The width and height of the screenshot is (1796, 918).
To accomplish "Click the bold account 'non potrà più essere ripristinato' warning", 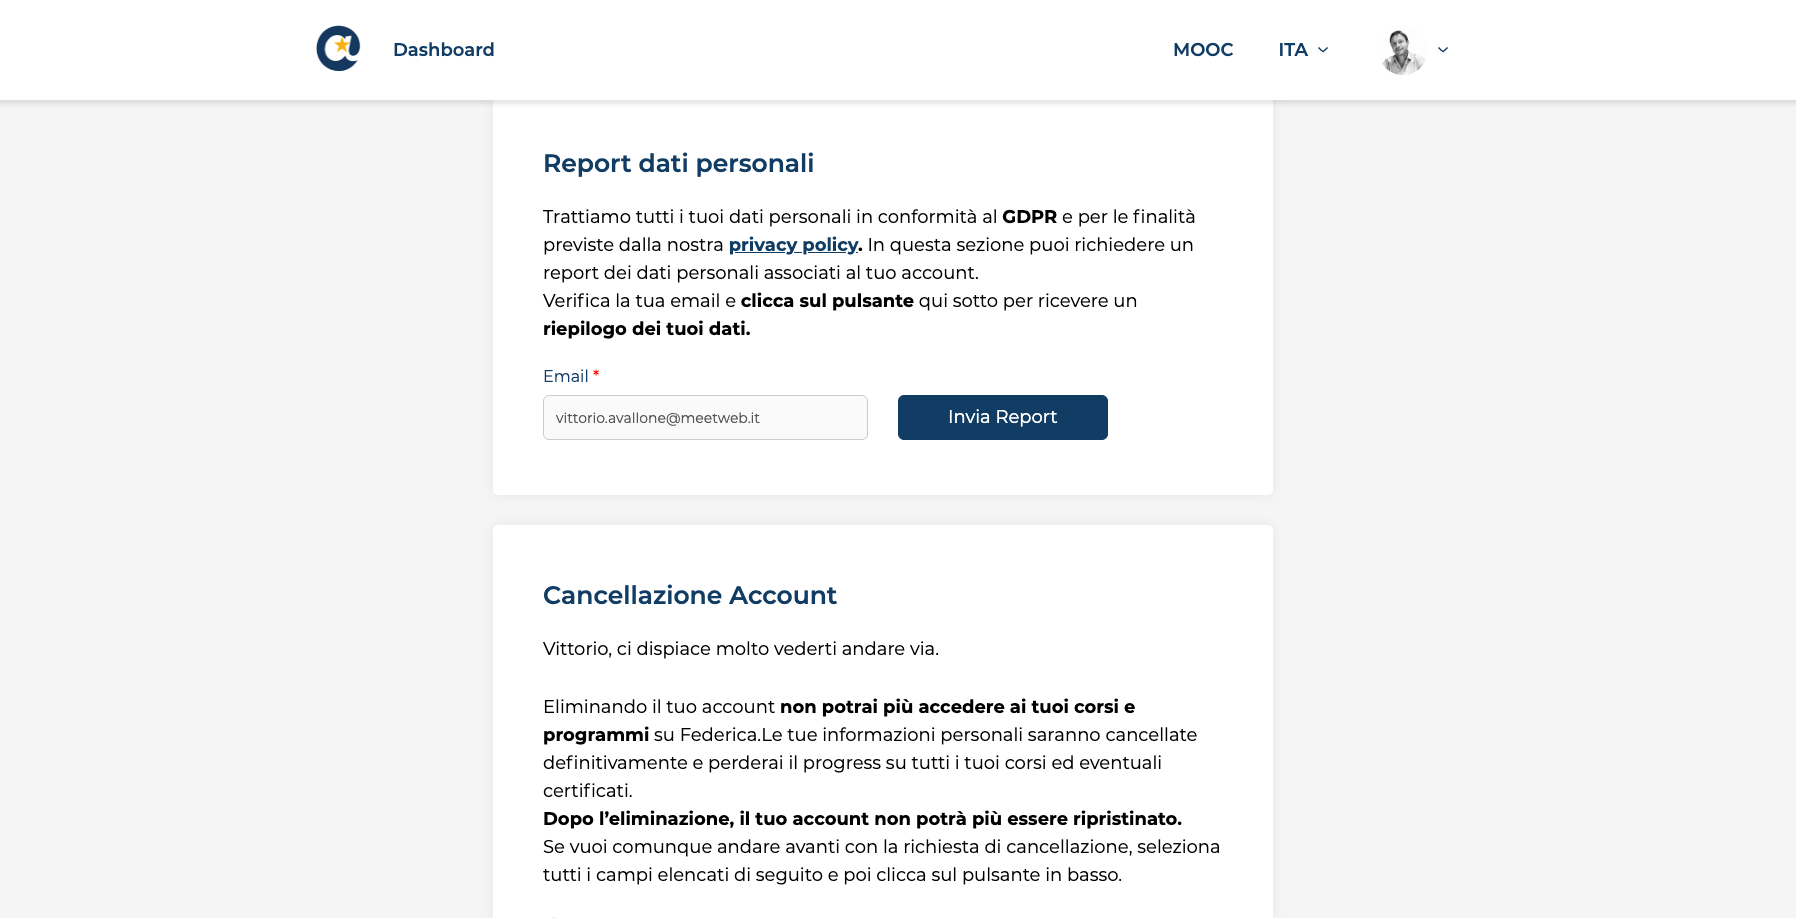I will (x=862, y=819).
